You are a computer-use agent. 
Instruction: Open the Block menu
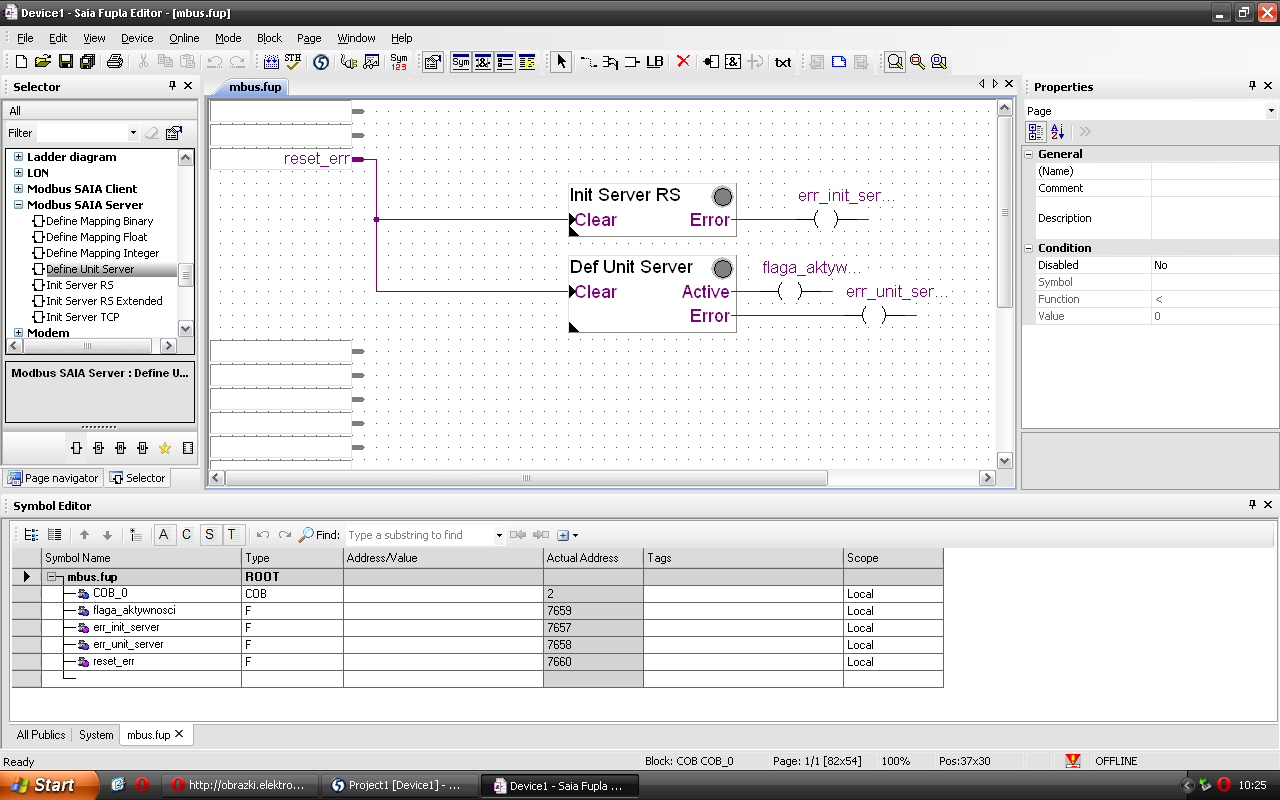270,38
